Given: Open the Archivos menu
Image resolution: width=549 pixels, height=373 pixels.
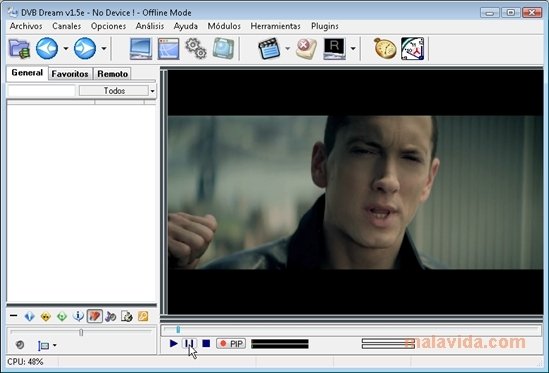Looking at the screenshot, I should 26,26.
